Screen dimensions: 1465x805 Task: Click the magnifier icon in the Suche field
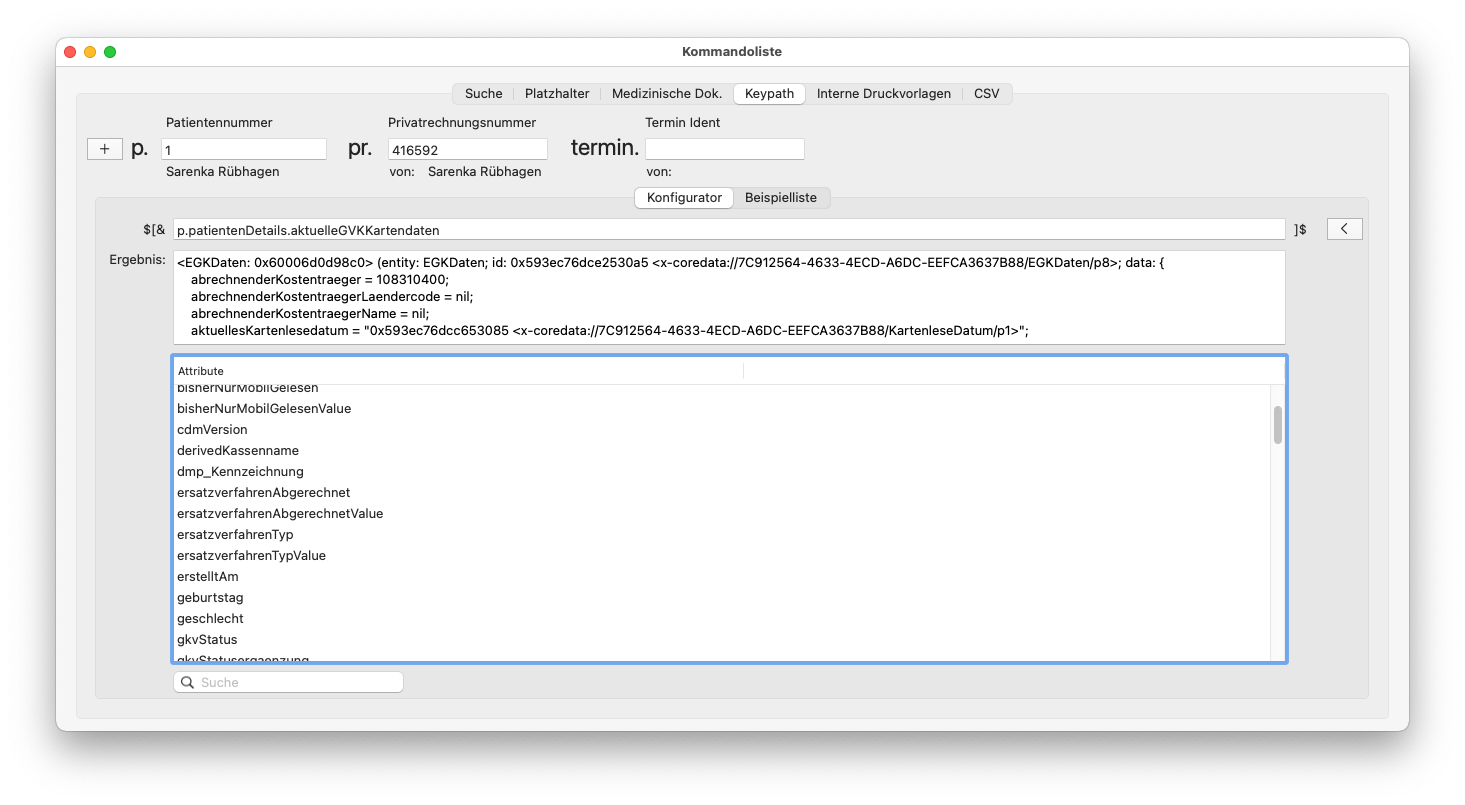click(187, 682)
